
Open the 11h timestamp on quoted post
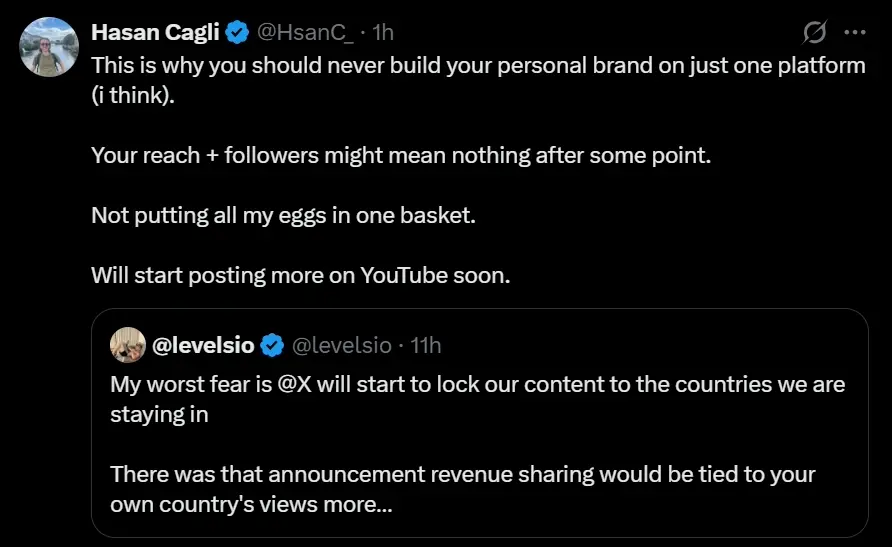click(x=426, y=346)
